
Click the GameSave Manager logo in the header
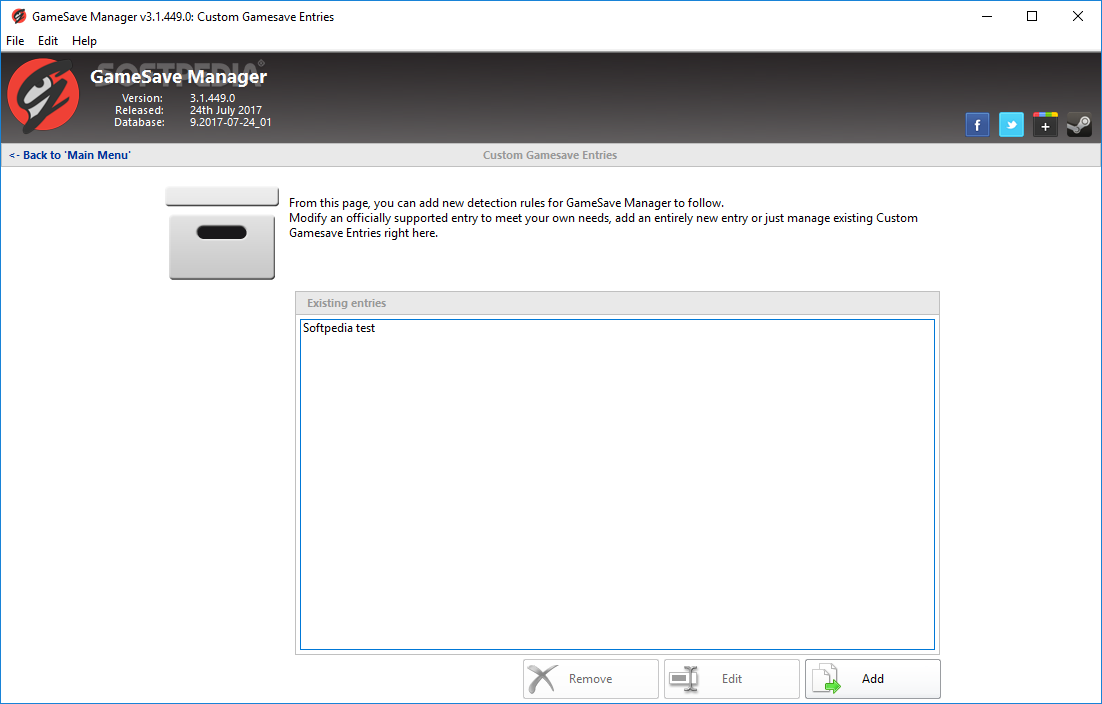tap(43, 96)
